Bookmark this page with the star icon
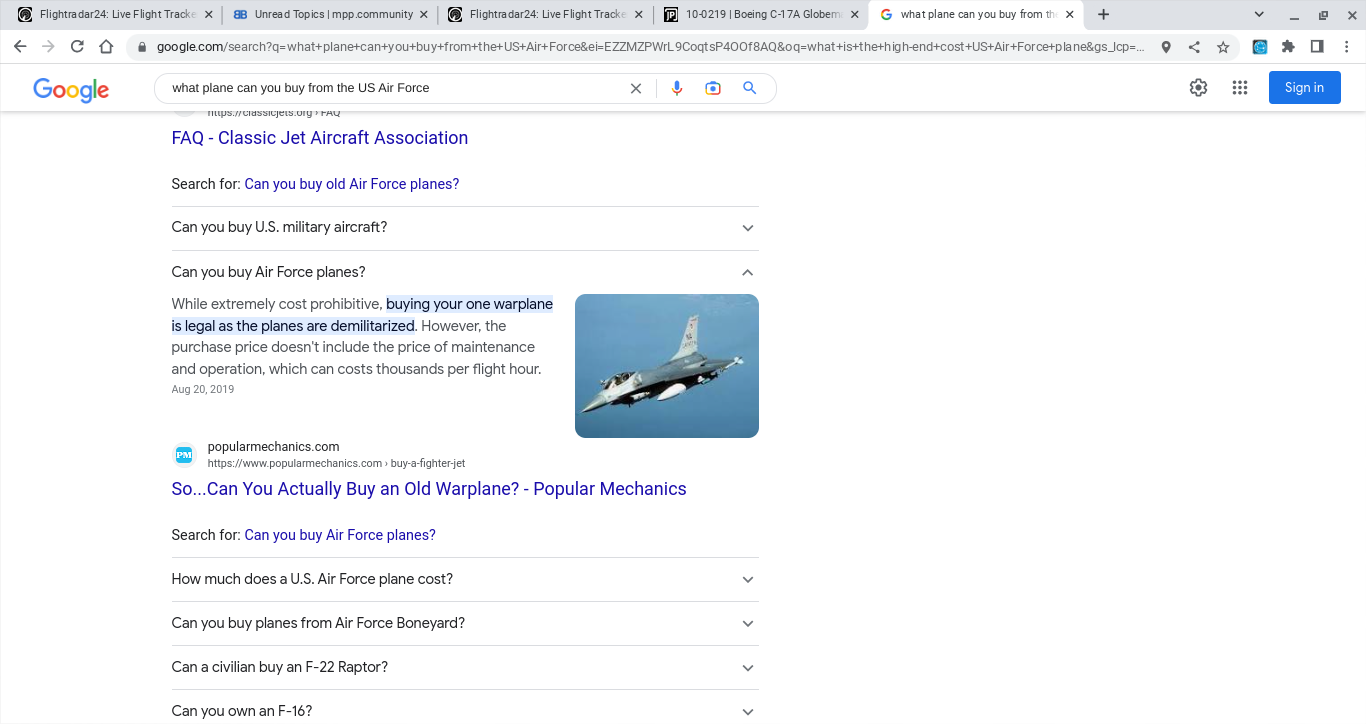This screenshot has height=724, width=1366. coord(1223,47)
